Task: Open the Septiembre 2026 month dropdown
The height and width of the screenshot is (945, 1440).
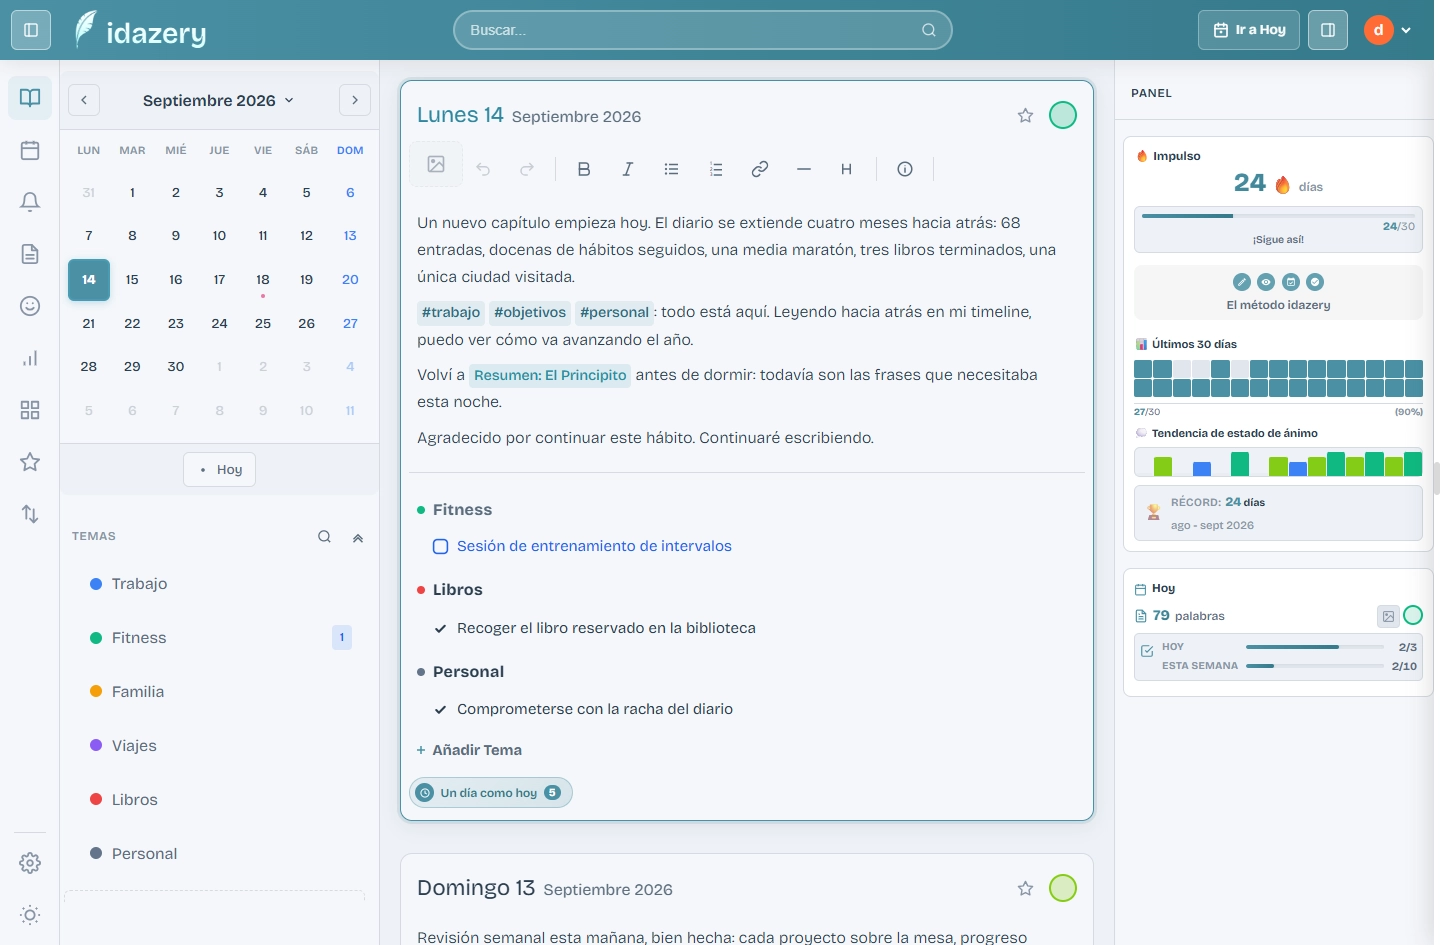Action: point(219,100)
